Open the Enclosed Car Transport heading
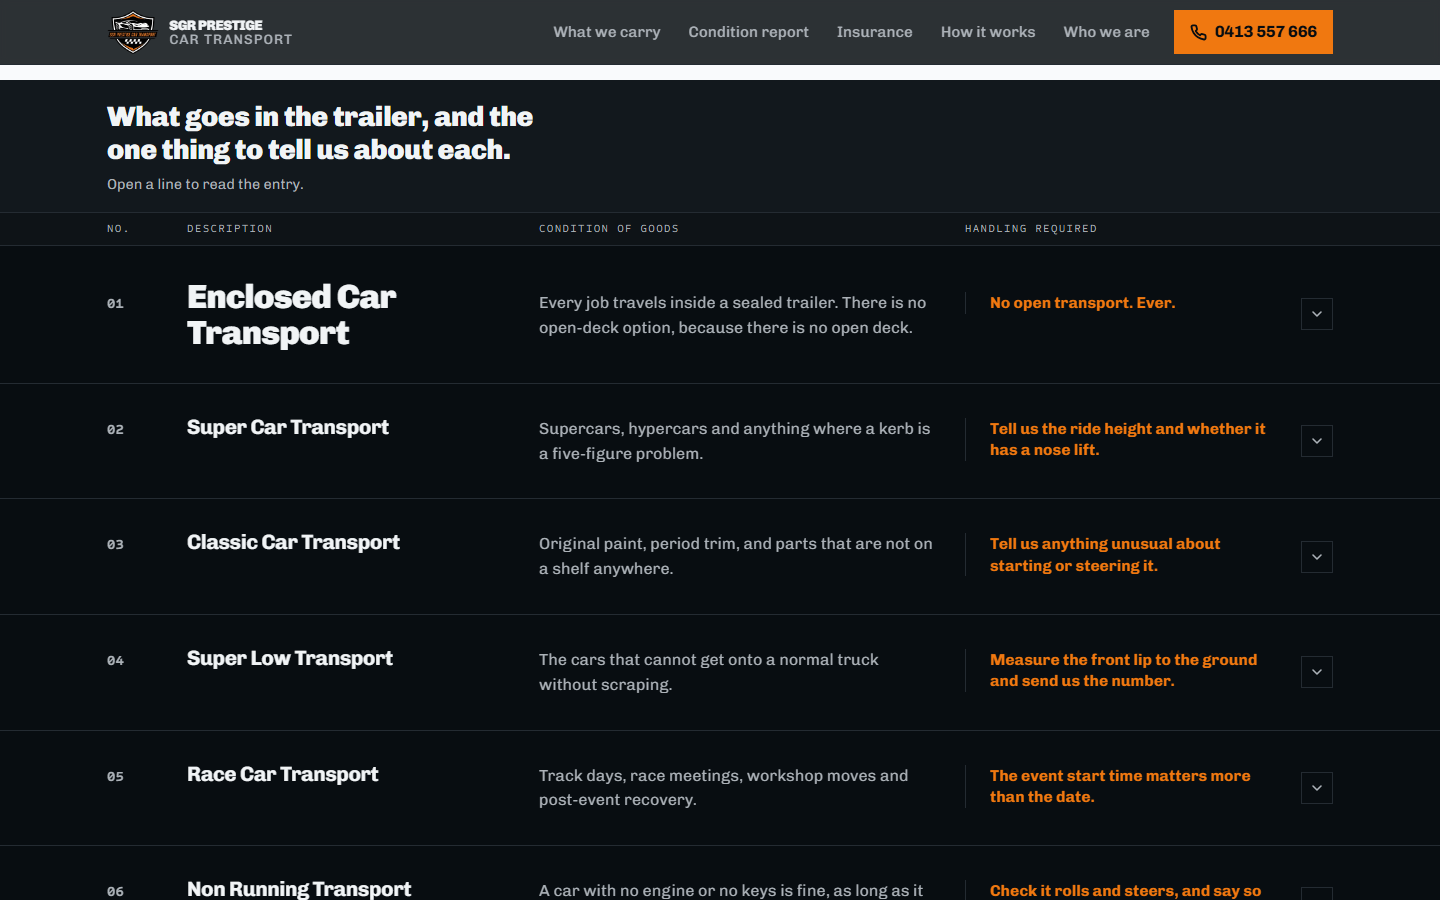Screen dimensions: 1440x900 pyautogui.click(x=291, y=315)
